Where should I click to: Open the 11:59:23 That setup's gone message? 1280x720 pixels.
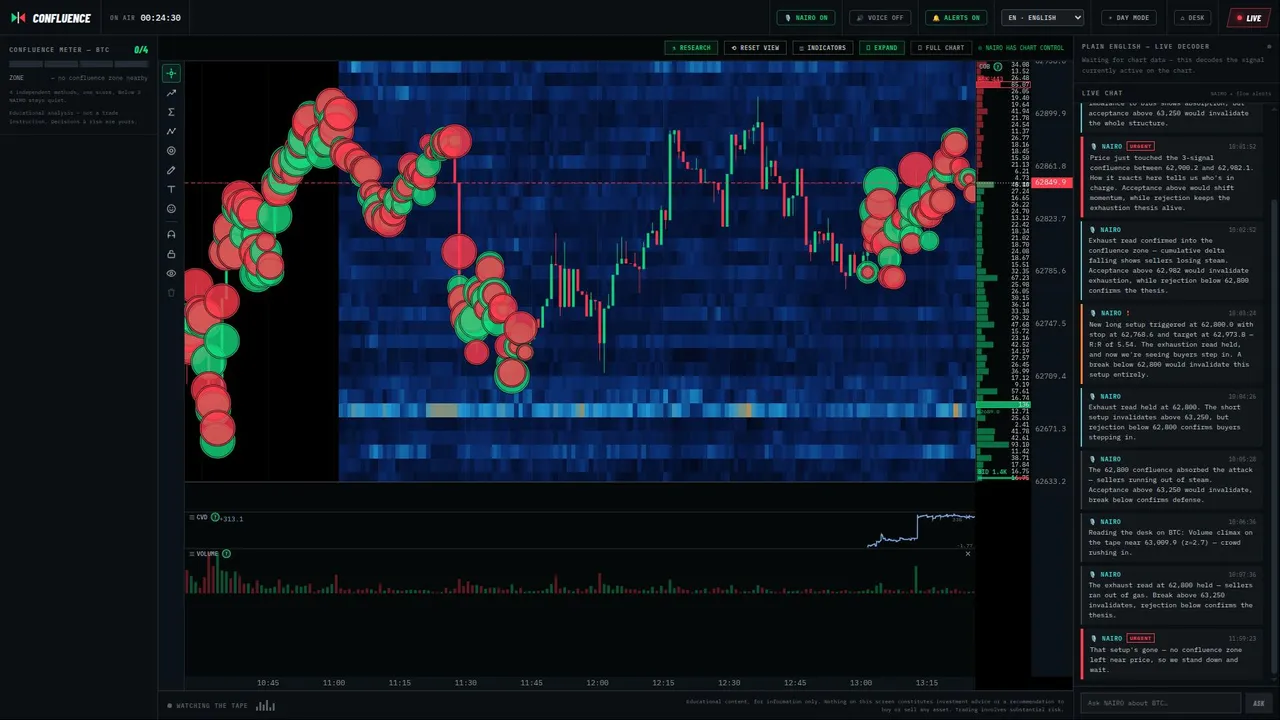click(1171, 654)
